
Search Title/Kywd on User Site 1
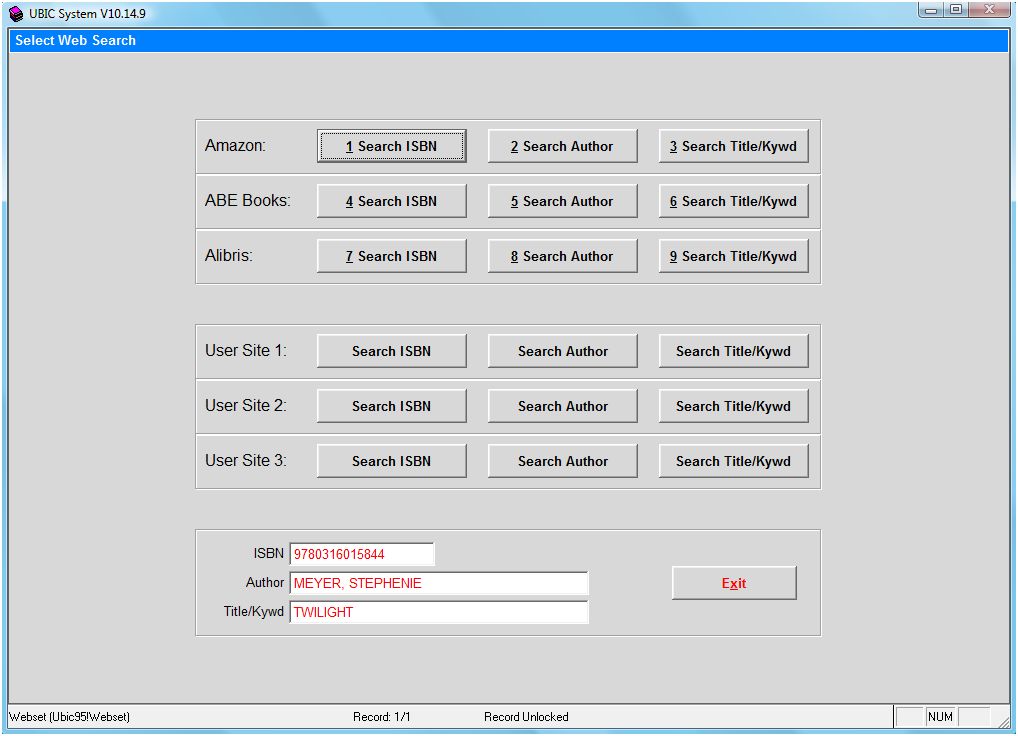point(733,351)
